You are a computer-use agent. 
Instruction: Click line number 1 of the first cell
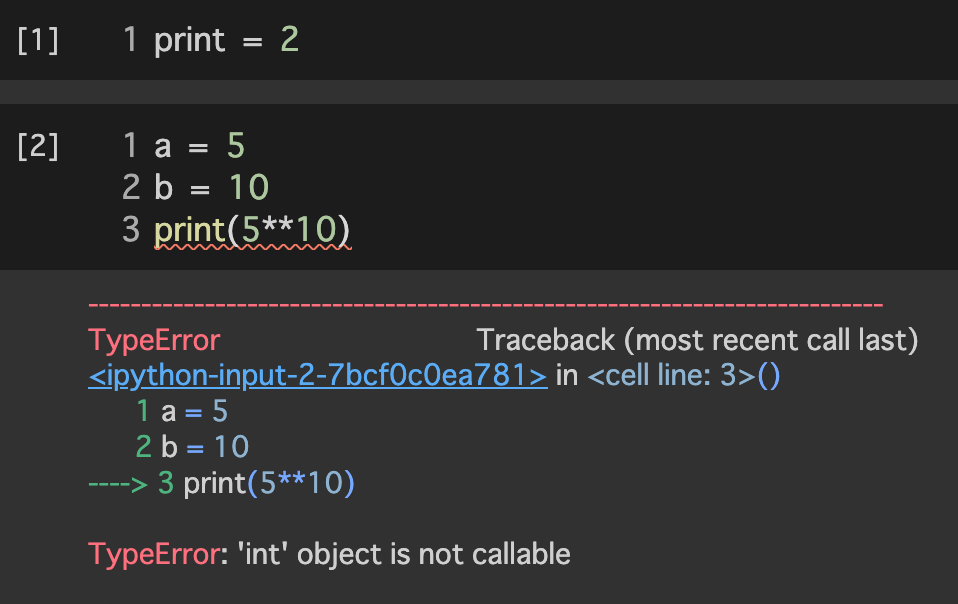[x=130, y=41]
